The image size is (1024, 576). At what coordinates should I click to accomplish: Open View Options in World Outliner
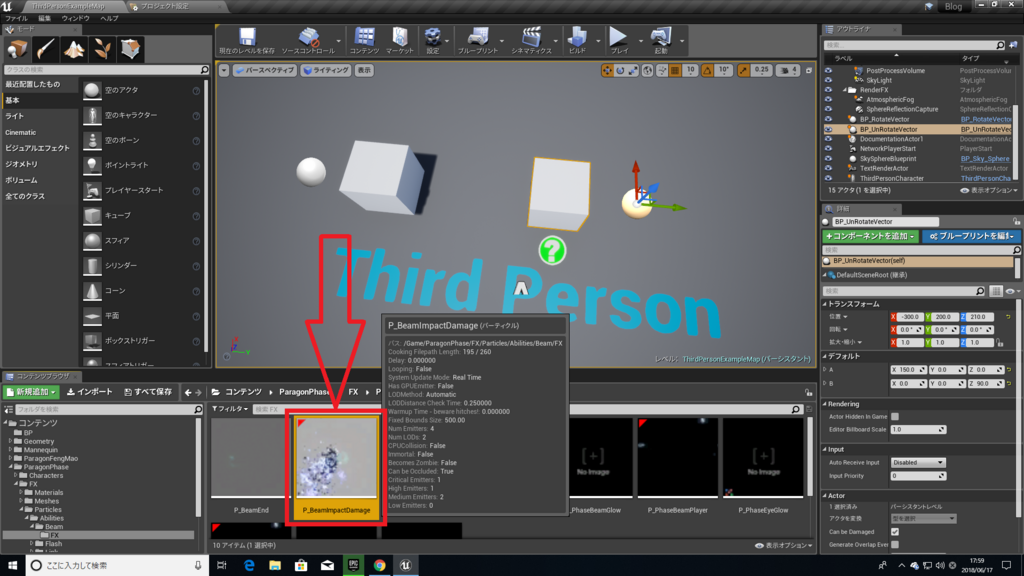[x=989, y=190]
